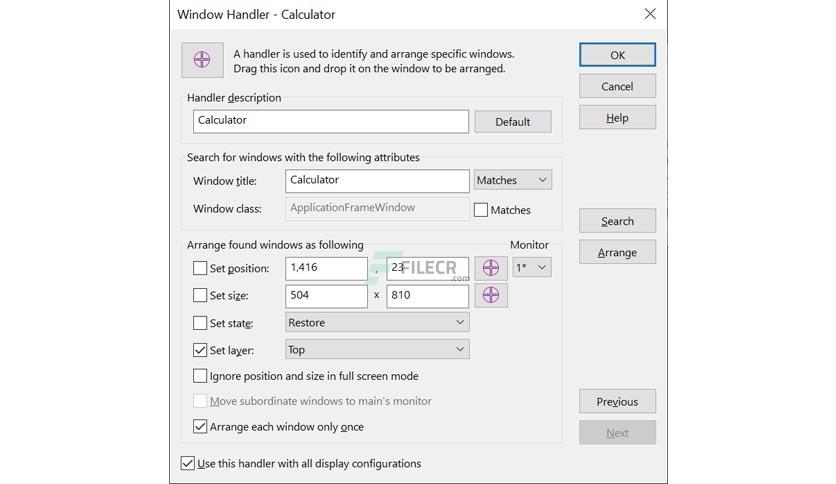Click the crosshair handler icon beside the description text
The image size is (836, 484).
click(x=202, y=60)
